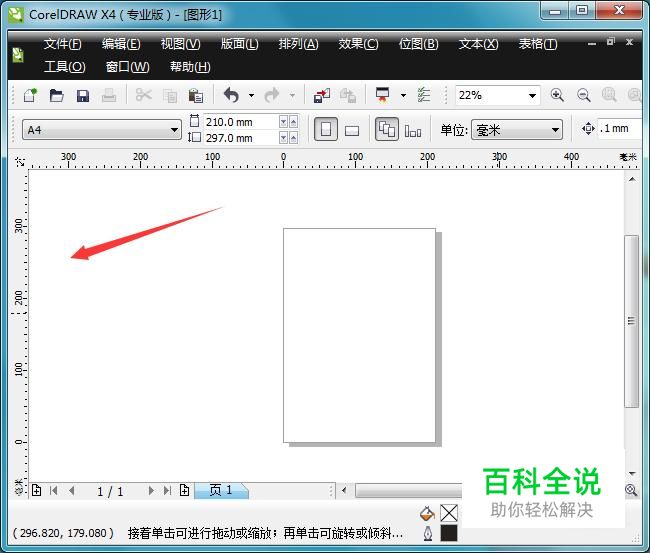Print using the printer icon
The width and height of the screenshot is (650, 553).
pyautogui.click(x=109, y=96)
